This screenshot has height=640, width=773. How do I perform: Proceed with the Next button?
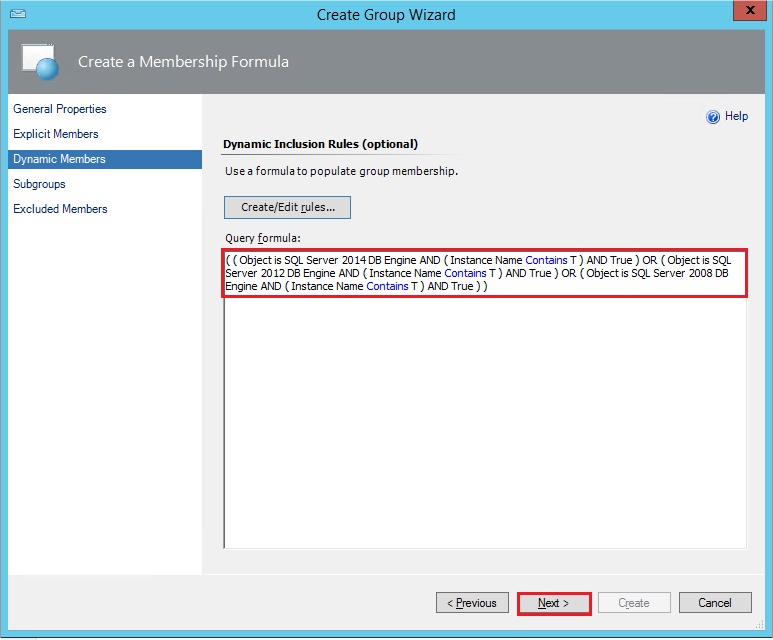(x=554, y=603)
